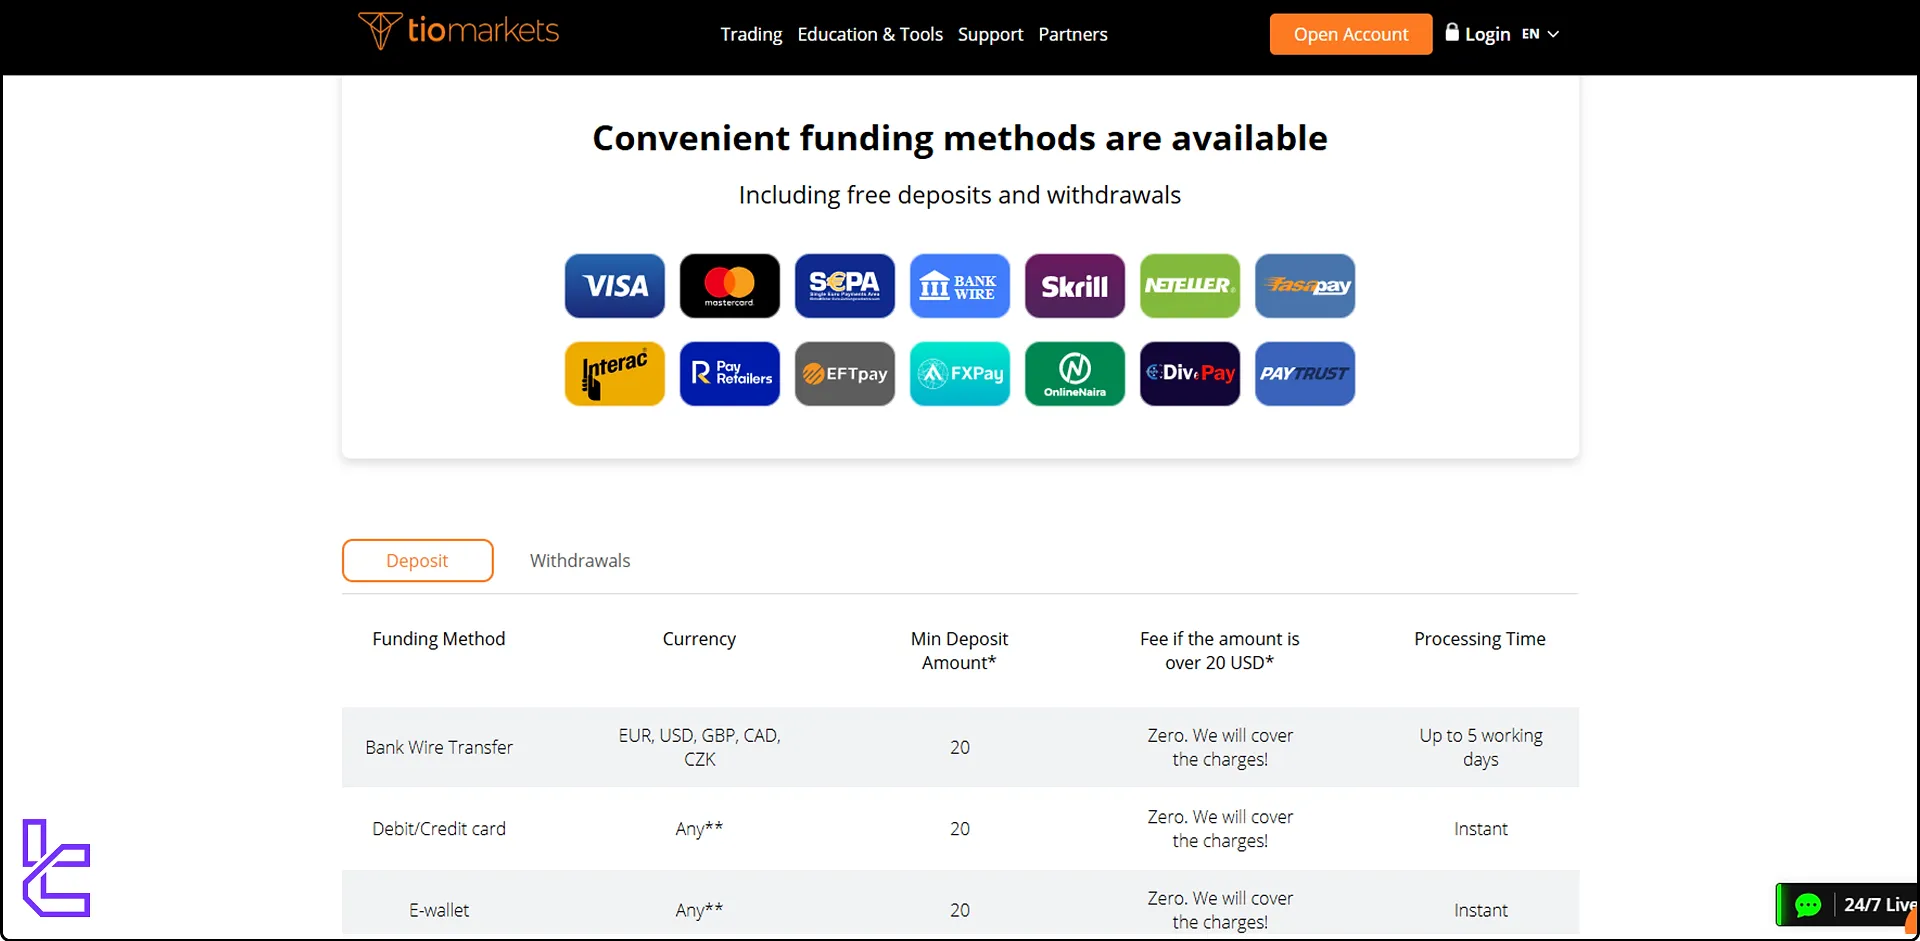The height and width of the screenshot is (941, 1920).
Task: Click the Processing Time column header
Action: [1480, 639]
